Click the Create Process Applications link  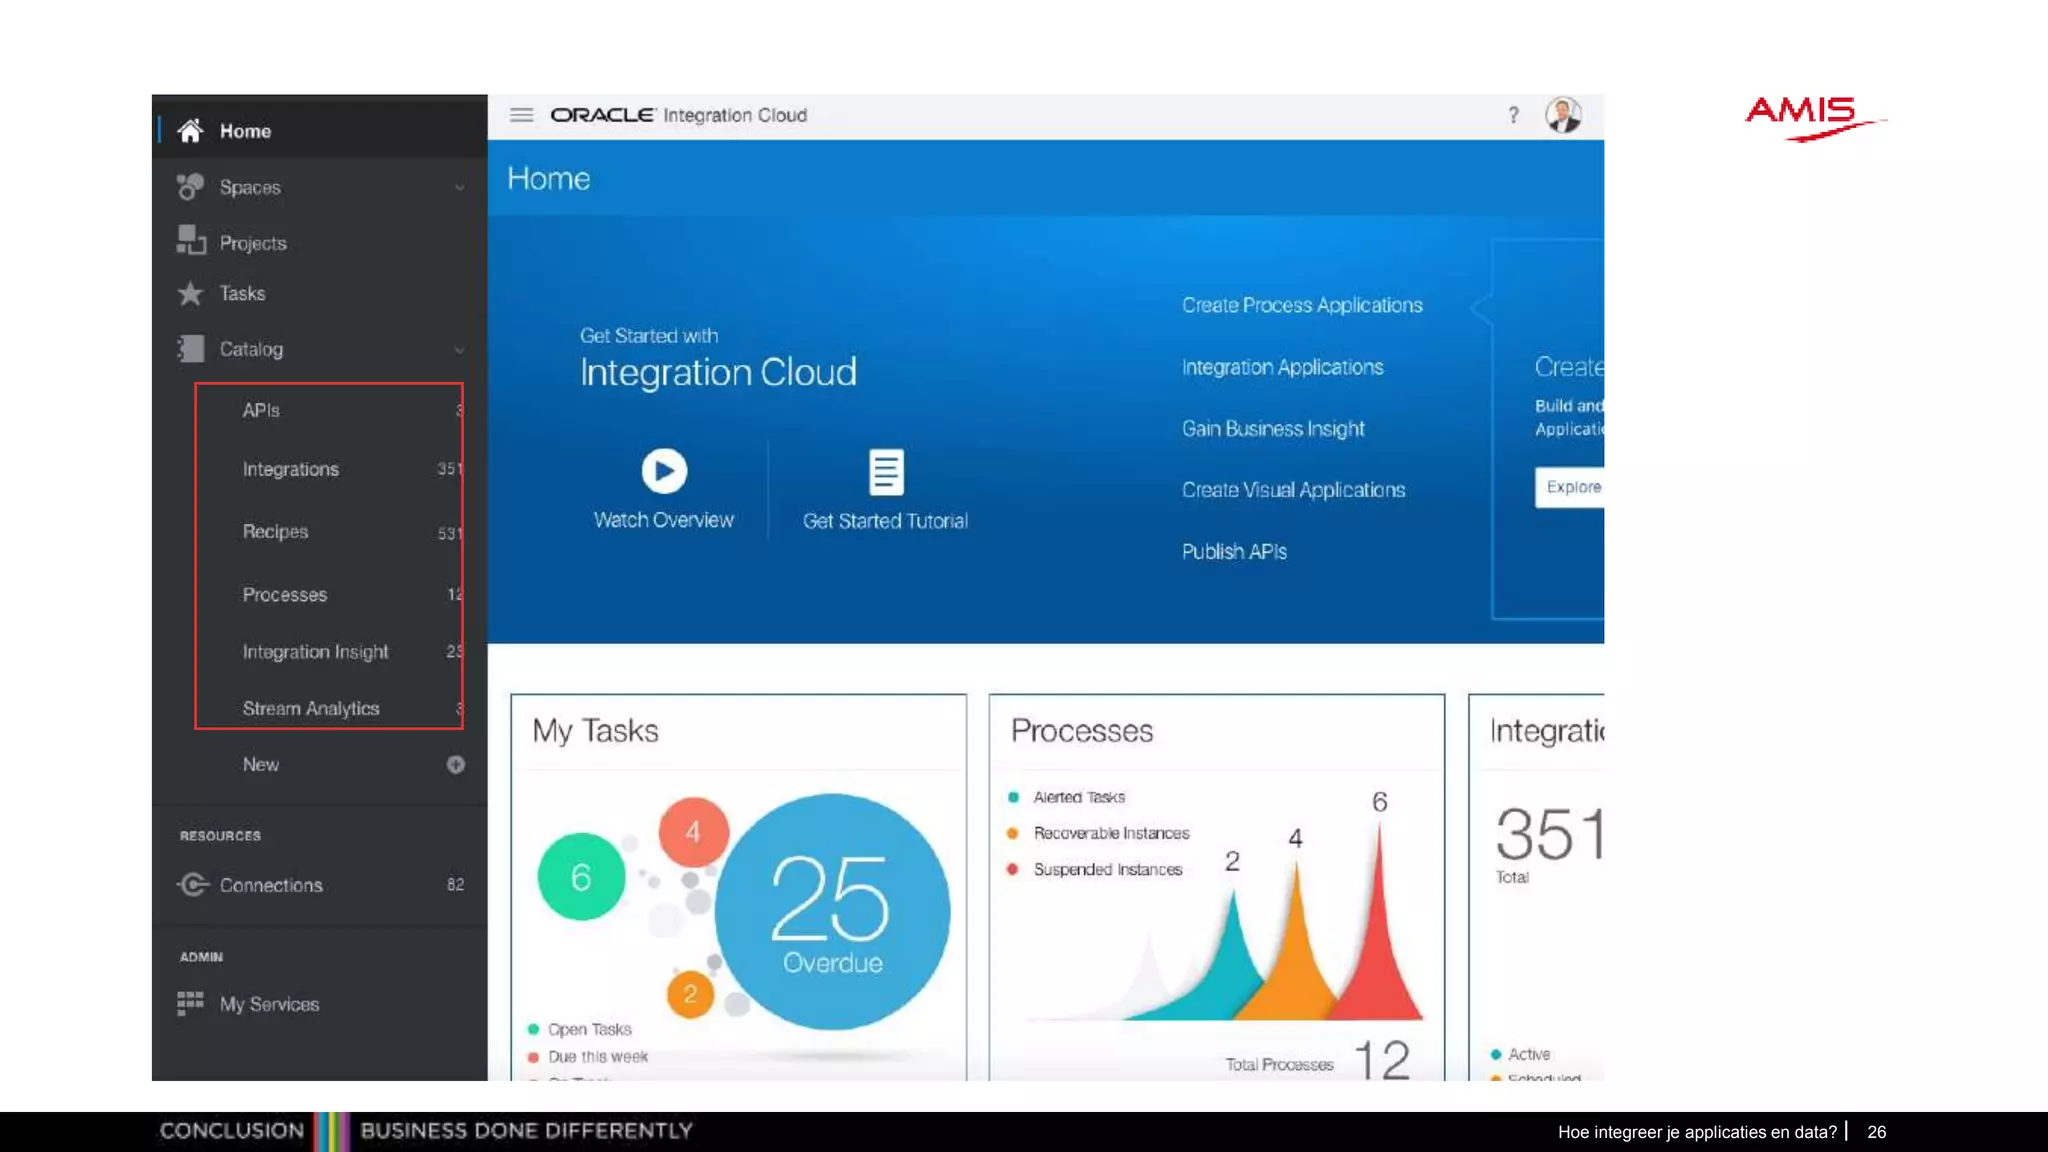(x=1302, y=305)
